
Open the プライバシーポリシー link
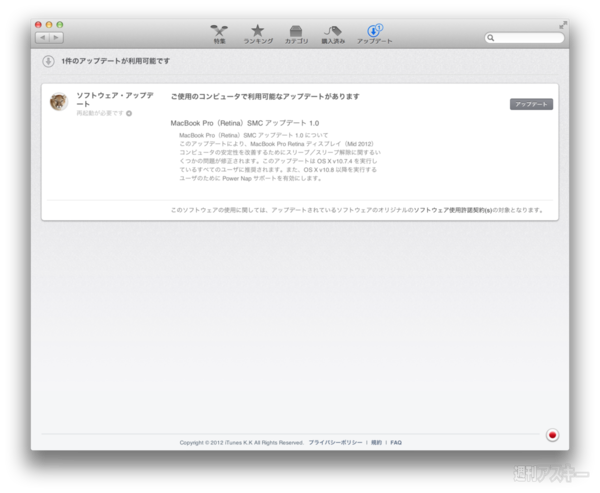click(335, 442)
